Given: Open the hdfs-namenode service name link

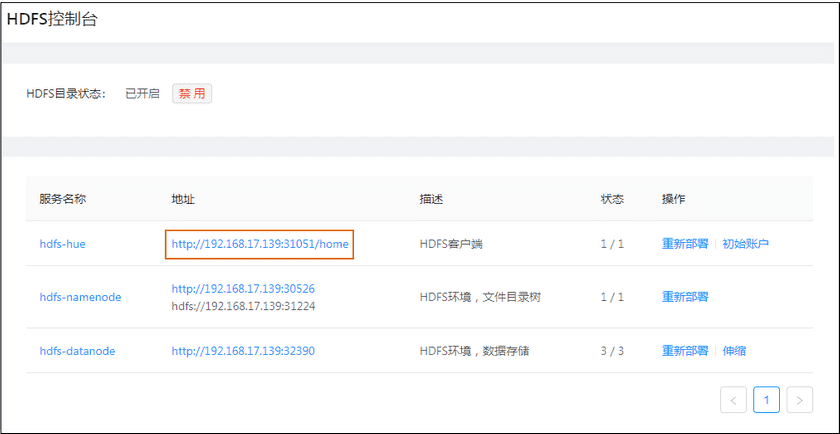Looking at the screenshot, I should (x=80, y=297).
